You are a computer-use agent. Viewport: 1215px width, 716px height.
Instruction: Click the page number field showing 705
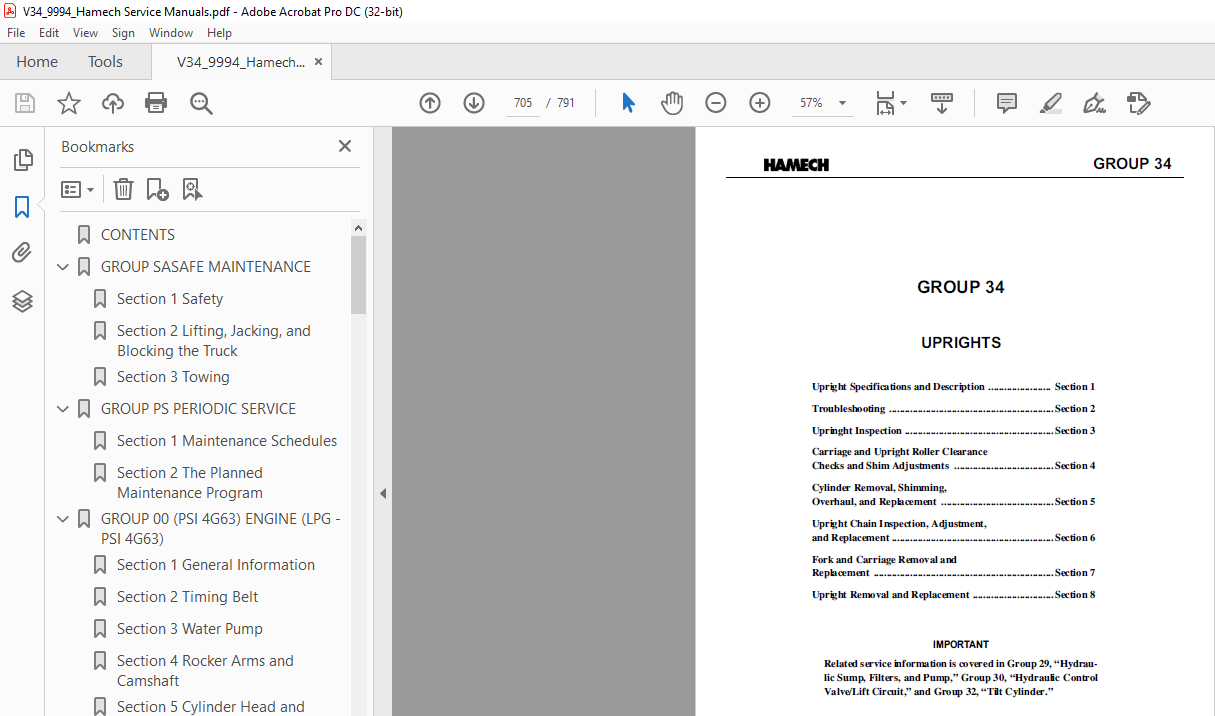coord(523,103)
